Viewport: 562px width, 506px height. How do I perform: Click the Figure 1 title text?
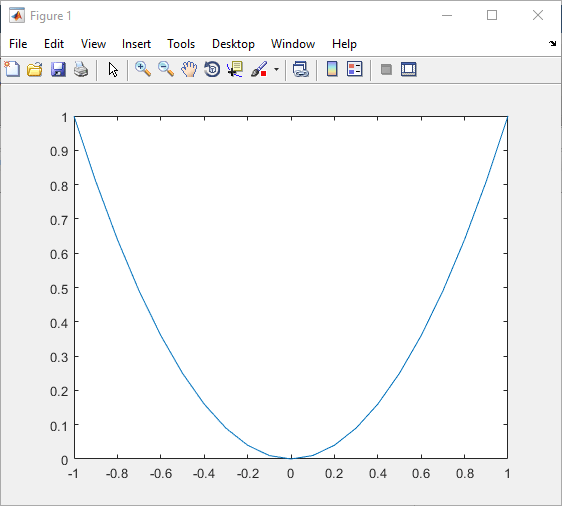point(51,16)
